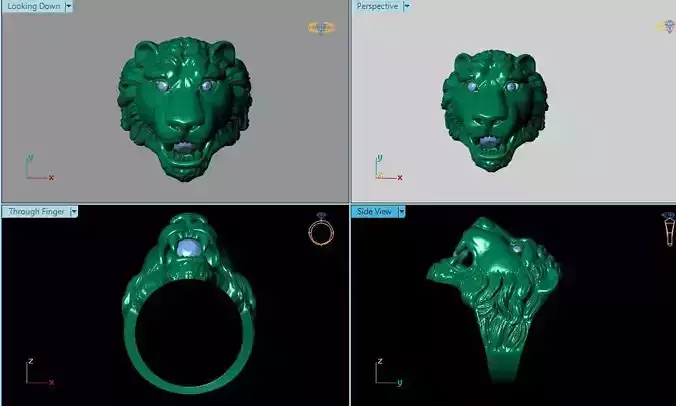Click the side ring icon in Side View viewport
This screenshot has height=406, width=676.
click(669, 229)
